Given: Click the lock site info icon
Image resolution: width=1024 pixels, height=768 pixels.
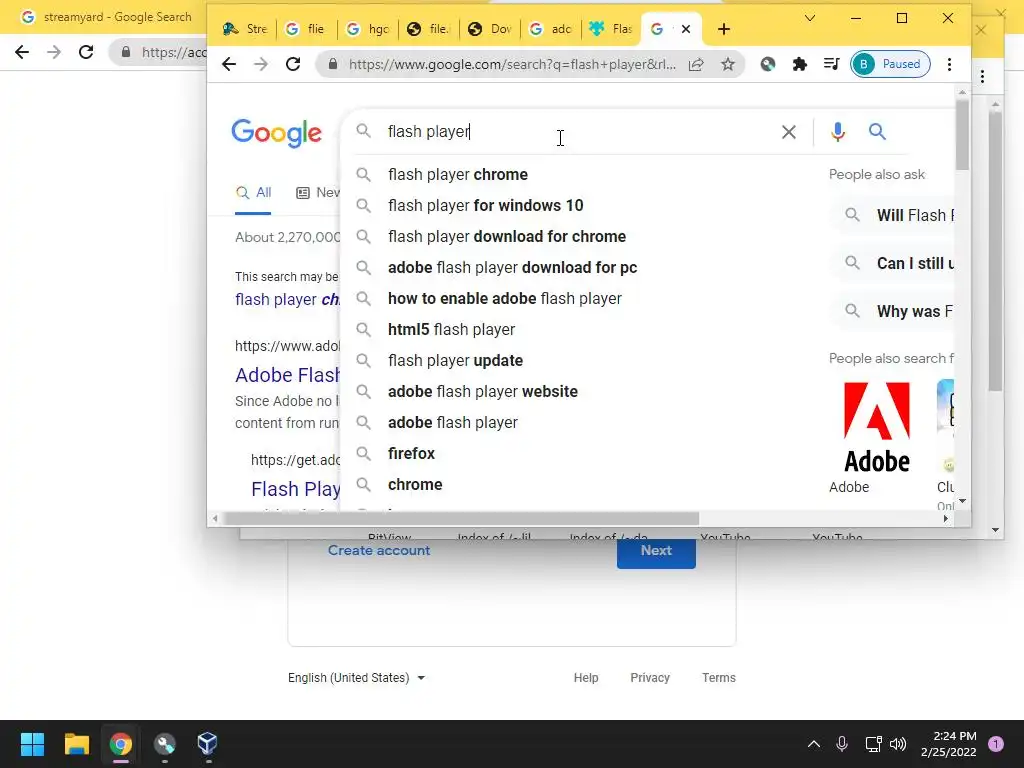Looking at the screenshot, I should (333, 64).
